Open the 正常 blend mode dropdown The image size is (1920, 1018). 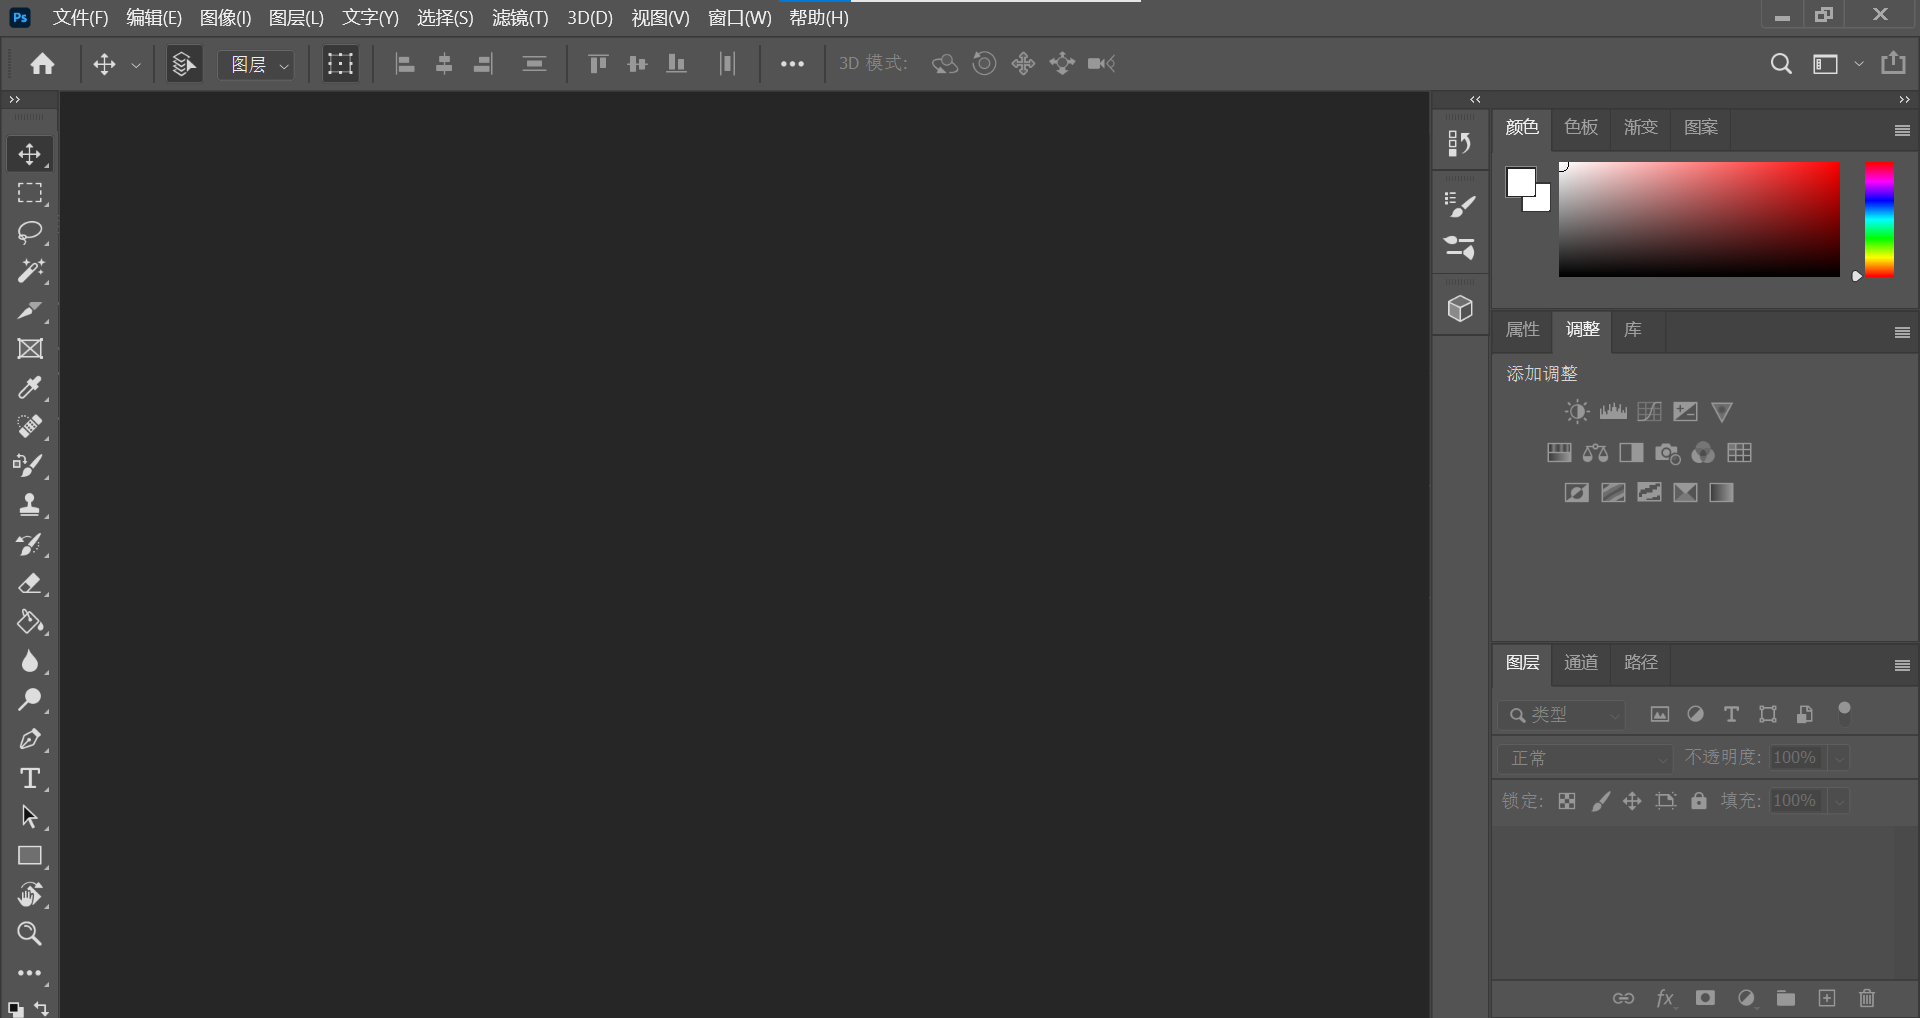1585,758
